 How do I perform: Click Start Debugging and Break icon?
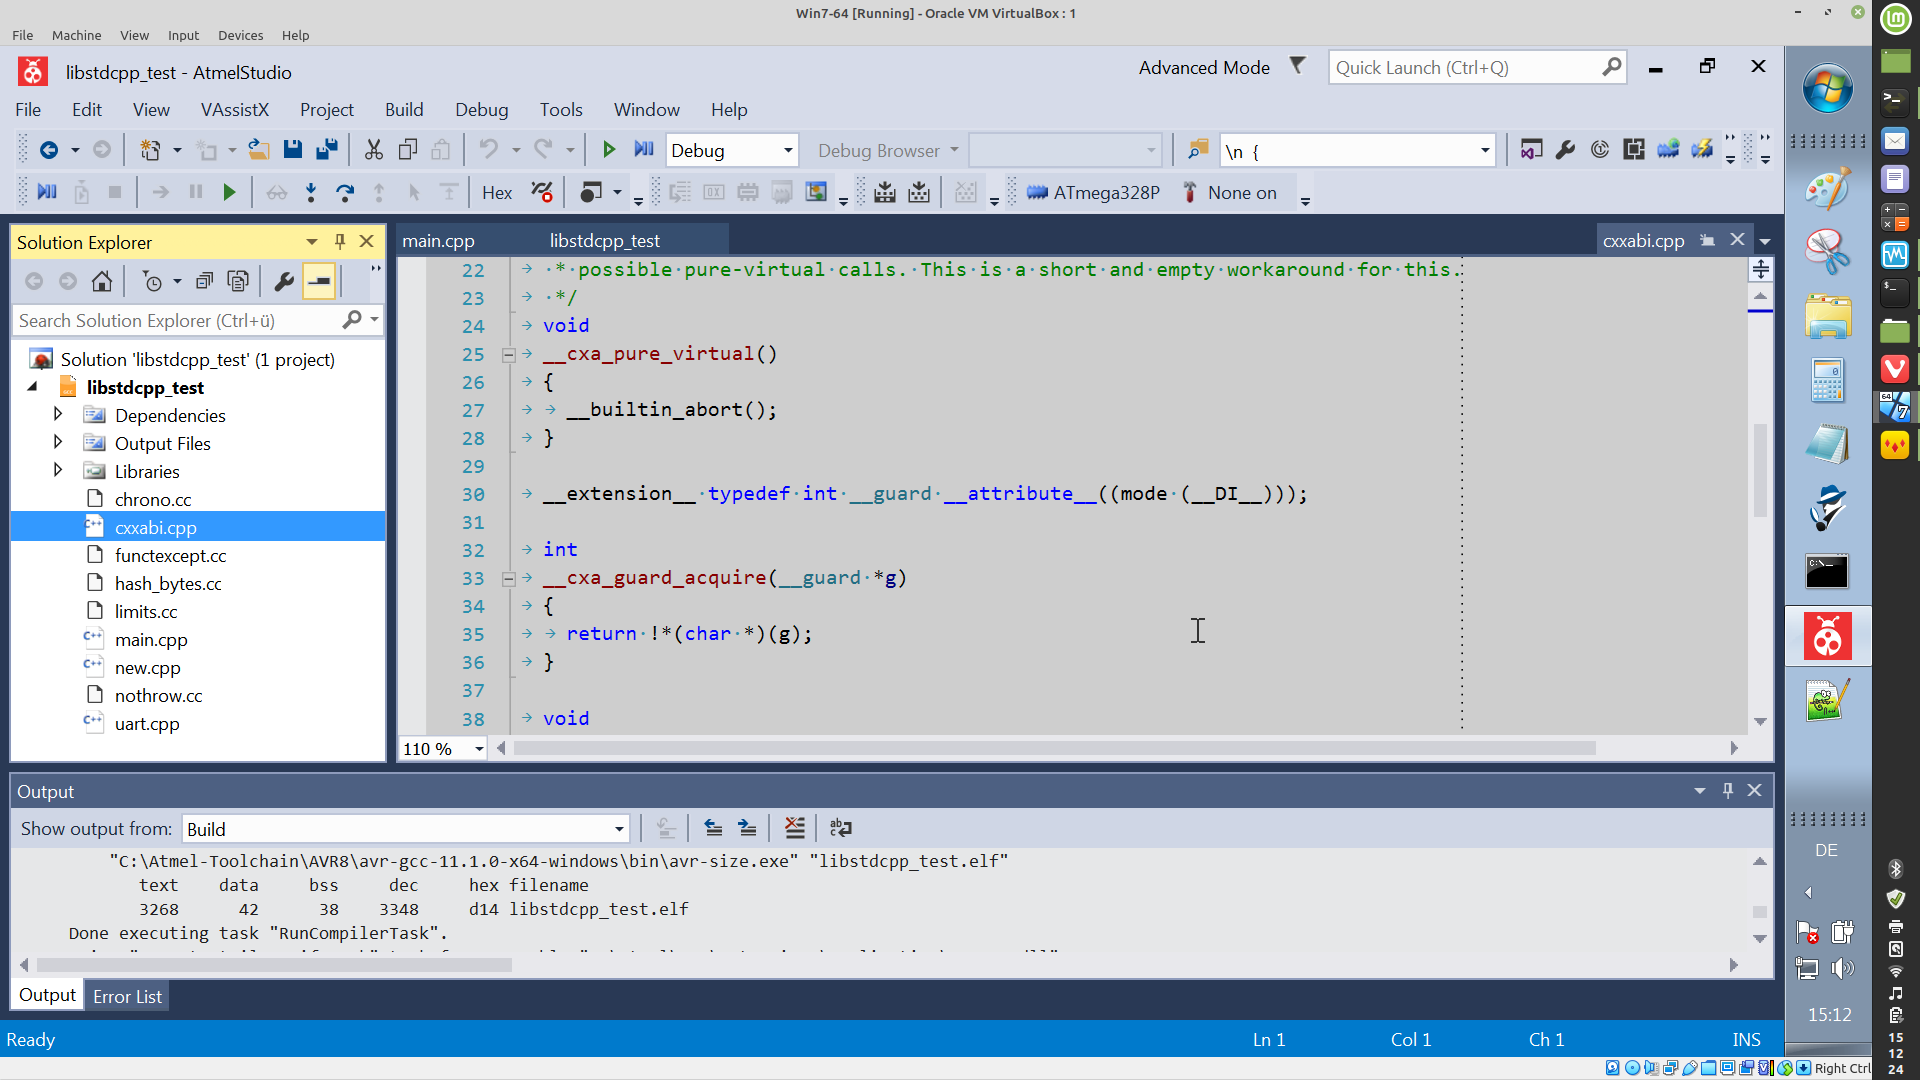pos(643,150)
